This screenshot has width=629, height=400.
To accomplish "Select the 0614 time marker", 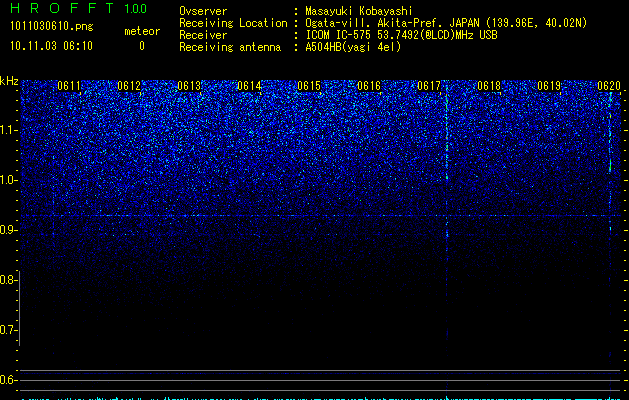I will [x=249, y=86].
